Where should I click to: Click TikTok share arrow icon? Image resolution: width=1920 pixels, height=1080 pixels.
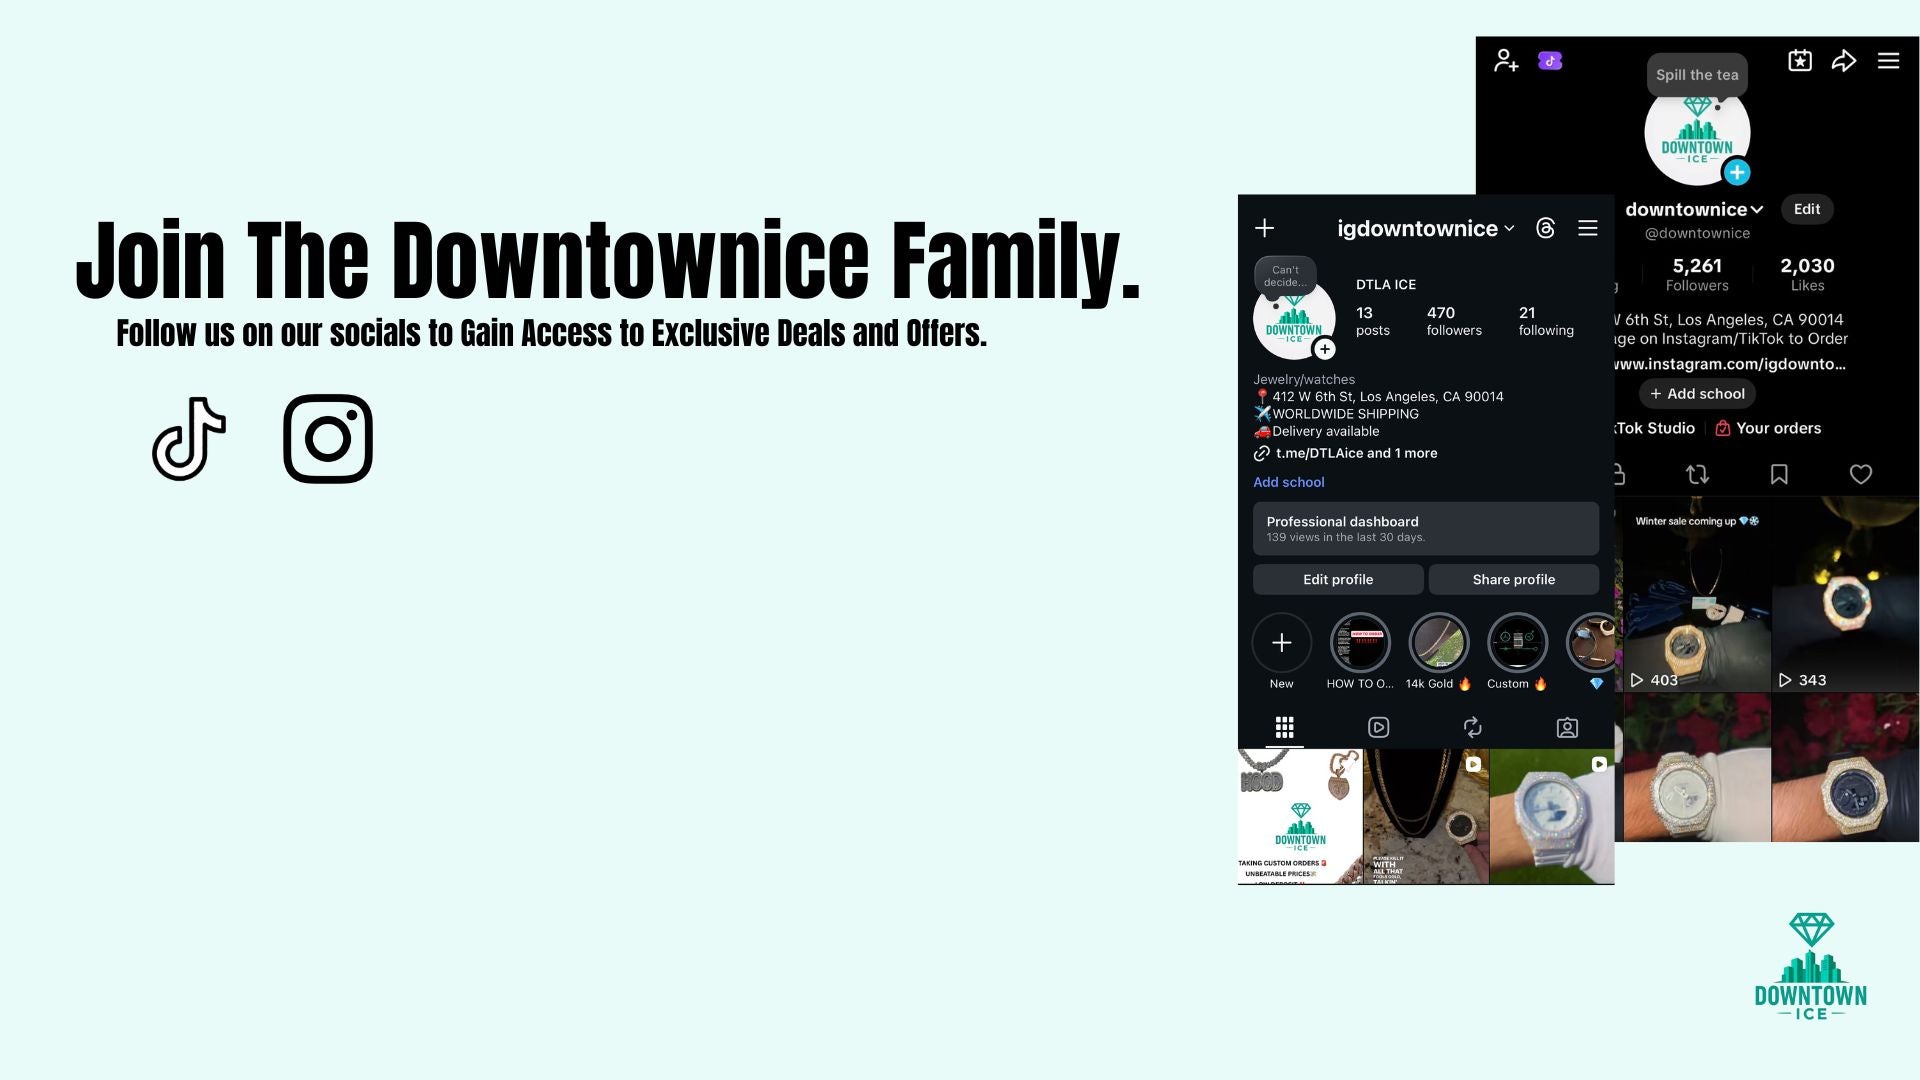(x=1844, y=61)
